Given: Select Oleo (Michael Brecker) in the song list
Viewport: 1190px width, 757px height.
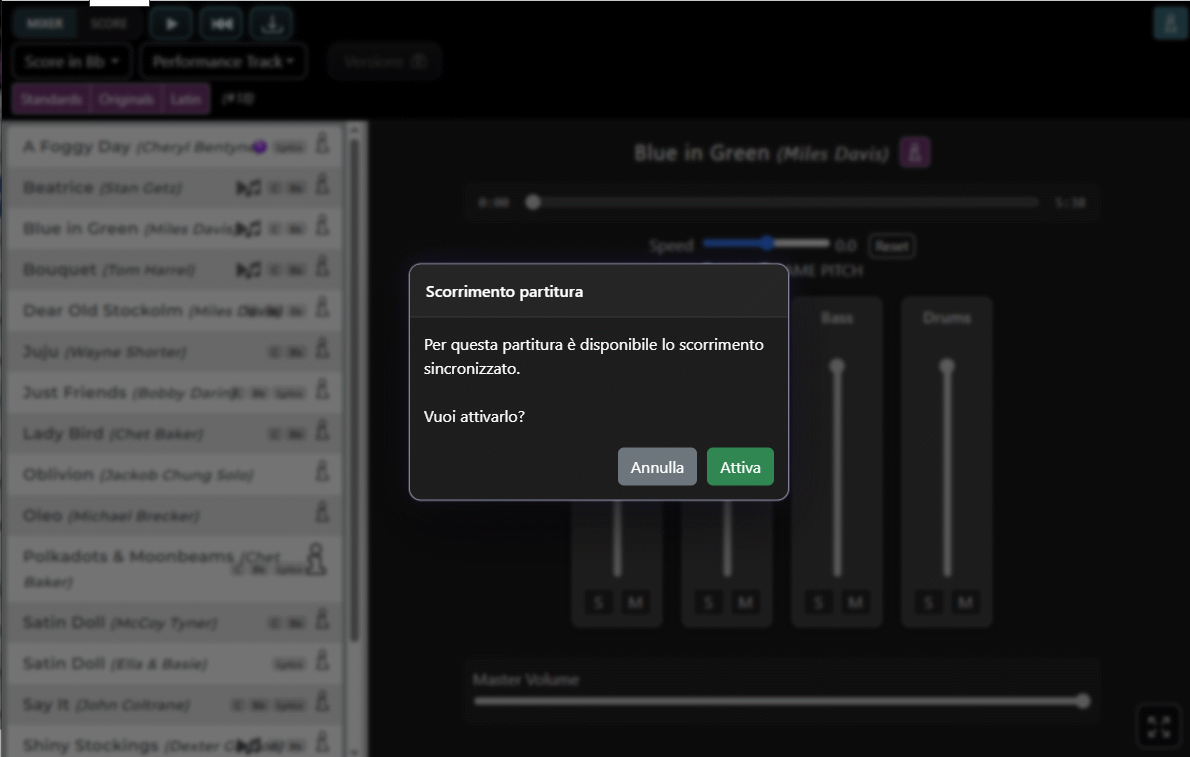Looking at the screenshot, I should [173, 515].
